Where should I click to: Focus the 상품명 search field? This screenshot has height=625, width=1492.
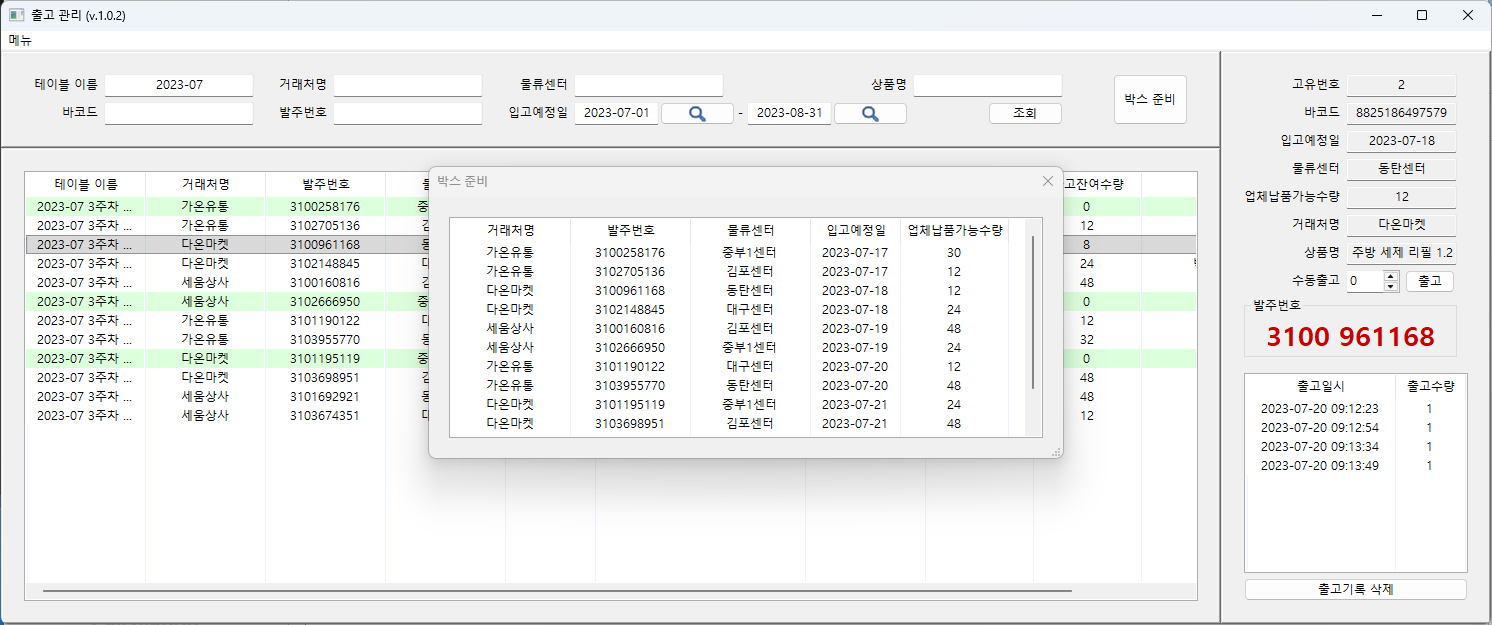click(x=987, y=85)
